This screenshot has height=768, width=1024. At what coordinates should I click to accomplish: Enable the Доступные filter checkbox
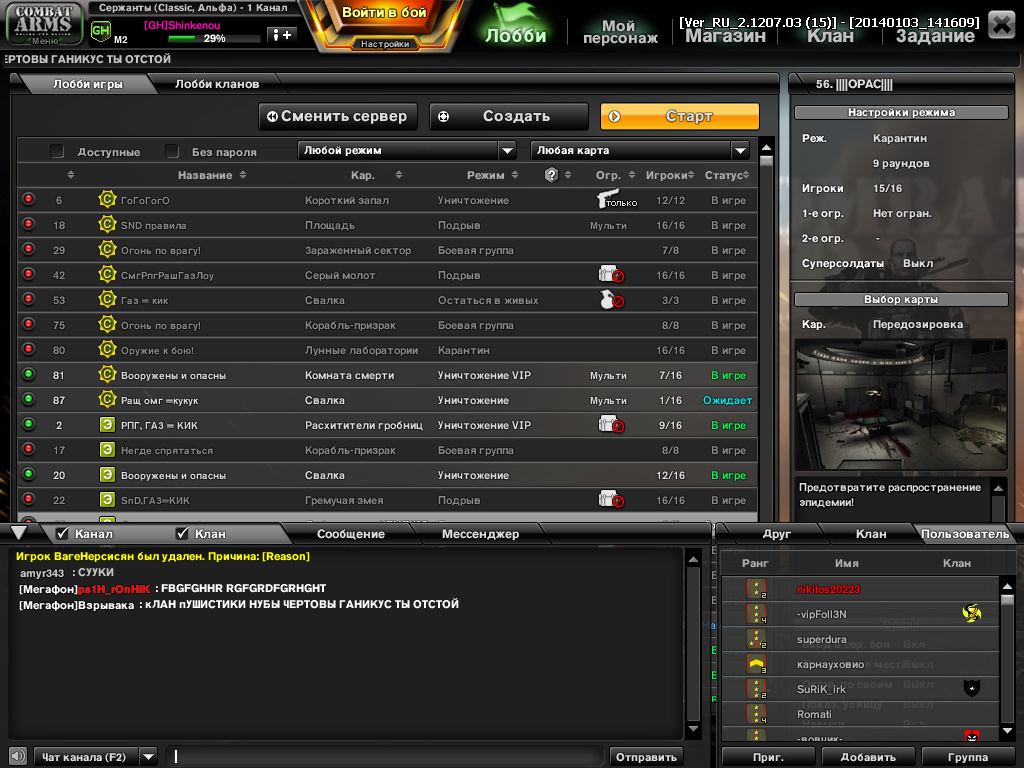(x=57, y=152)
